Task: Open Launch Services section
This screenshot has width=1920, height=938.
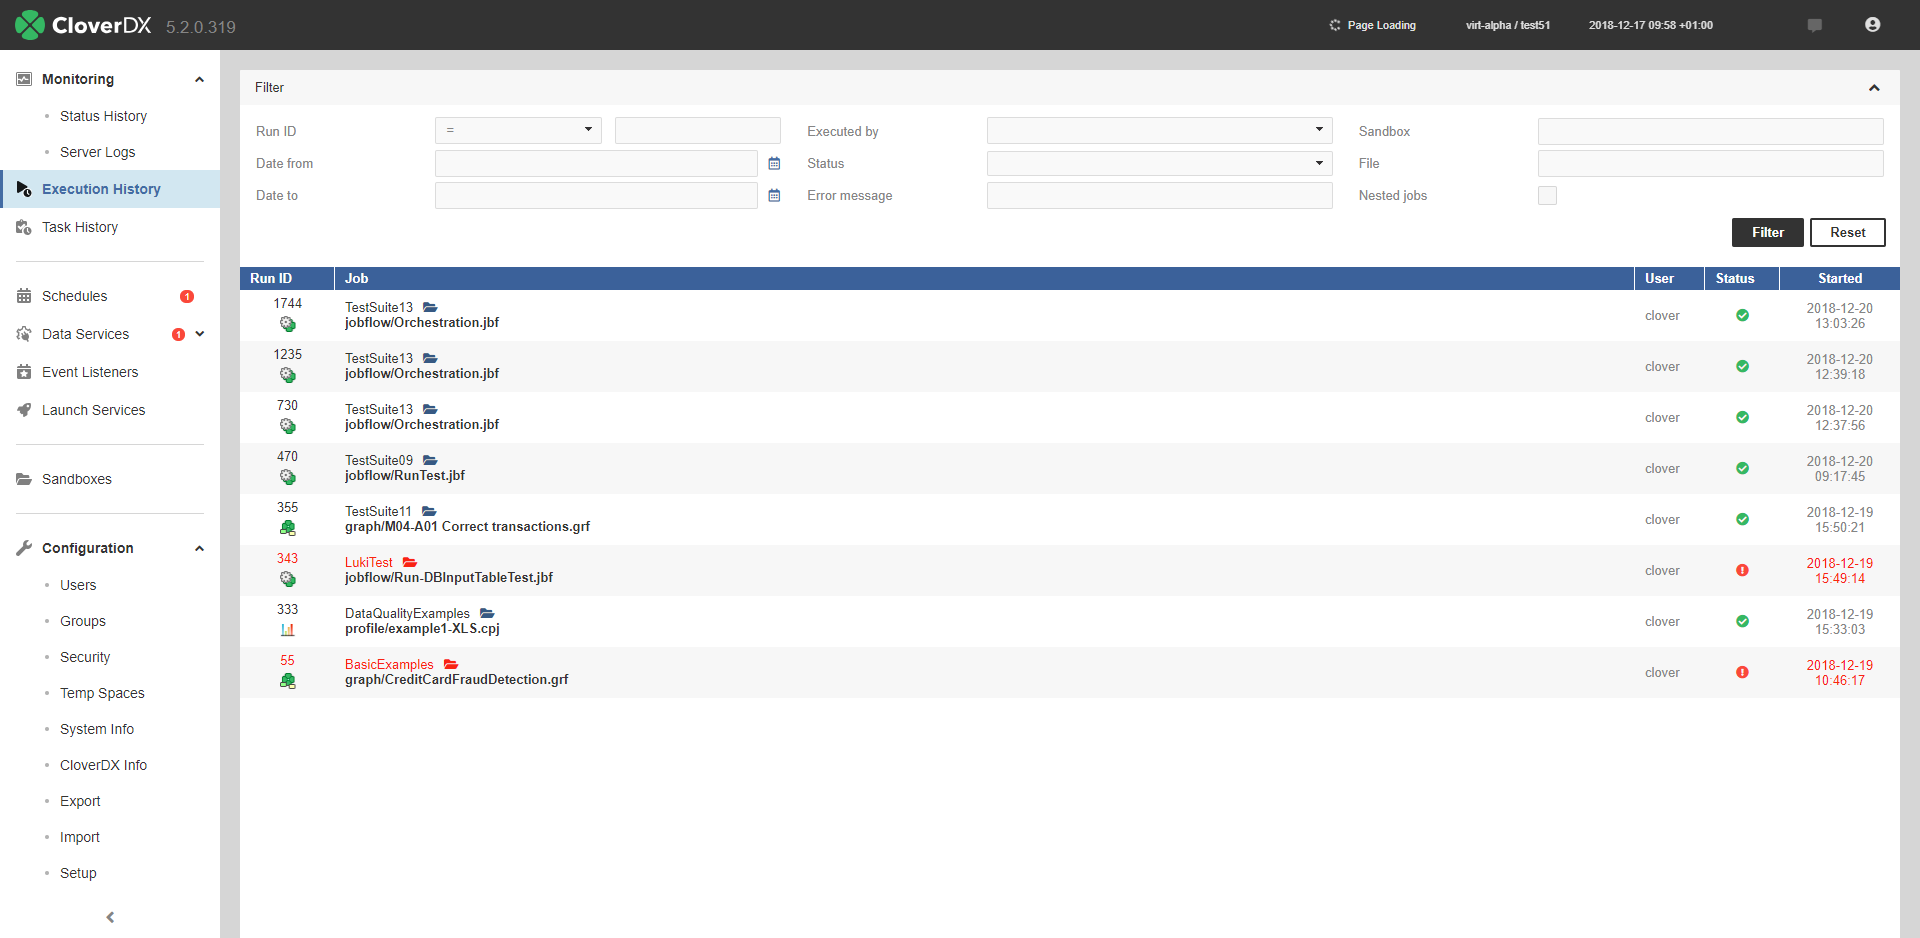Action: (93, 410)
